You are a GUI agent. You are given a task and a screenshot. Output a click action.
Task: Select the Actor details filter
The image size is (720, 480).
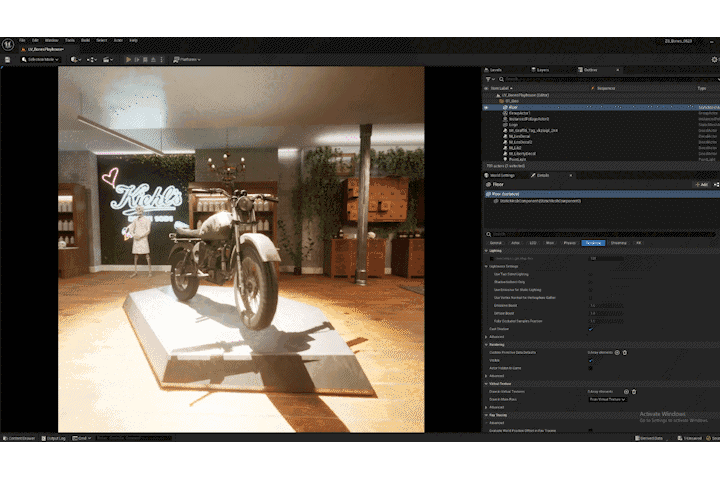click(x=515, y=243)
